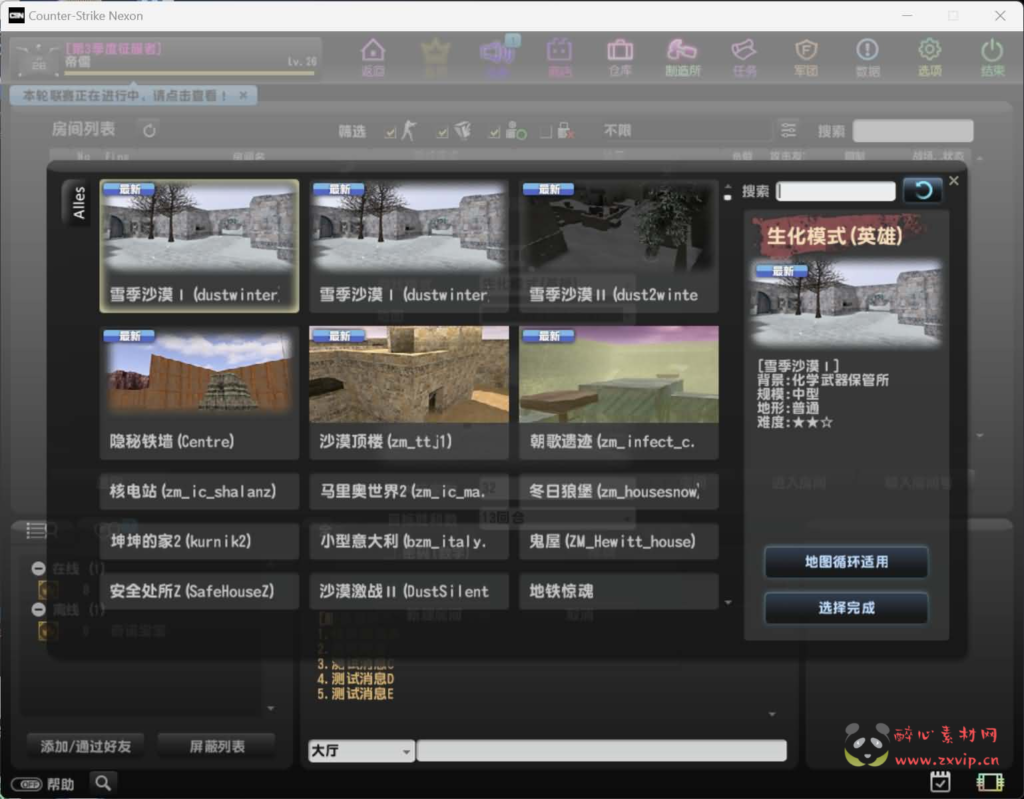Click the 地图循环适用 button
Viewport: 1024px width, 799px height.
846,562
